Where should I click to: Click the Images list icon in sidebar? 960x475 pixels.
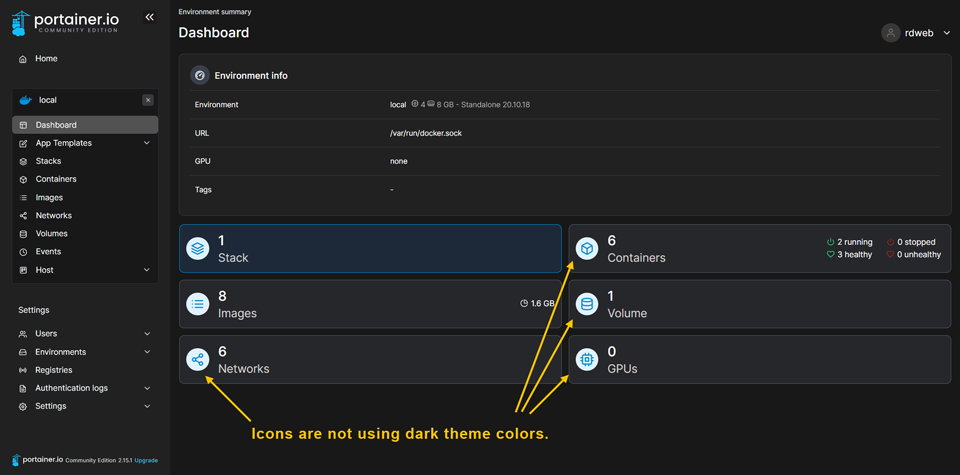point(23,198)
